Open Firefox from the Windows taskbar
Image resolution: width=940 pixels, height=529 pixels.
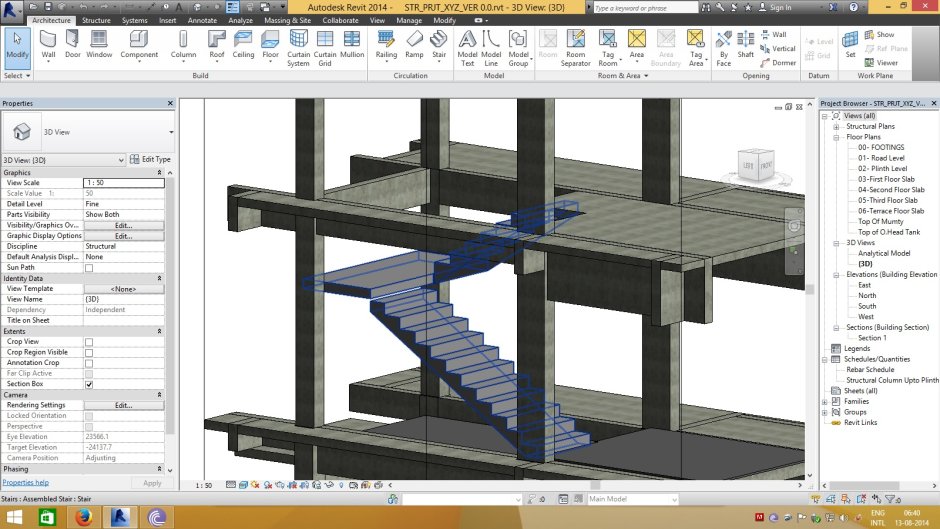[84, 515]
